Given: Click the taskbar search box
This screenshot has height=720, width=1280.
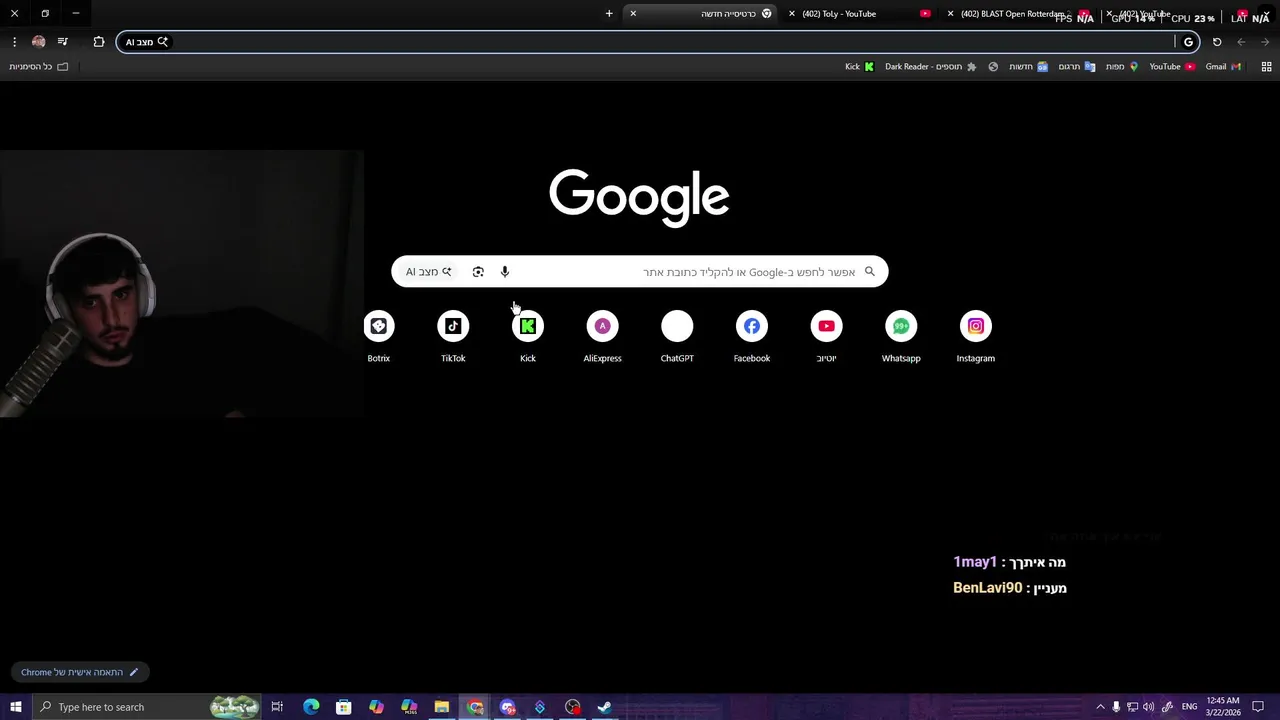Looking at the screenshot, I should click(146, 707).
